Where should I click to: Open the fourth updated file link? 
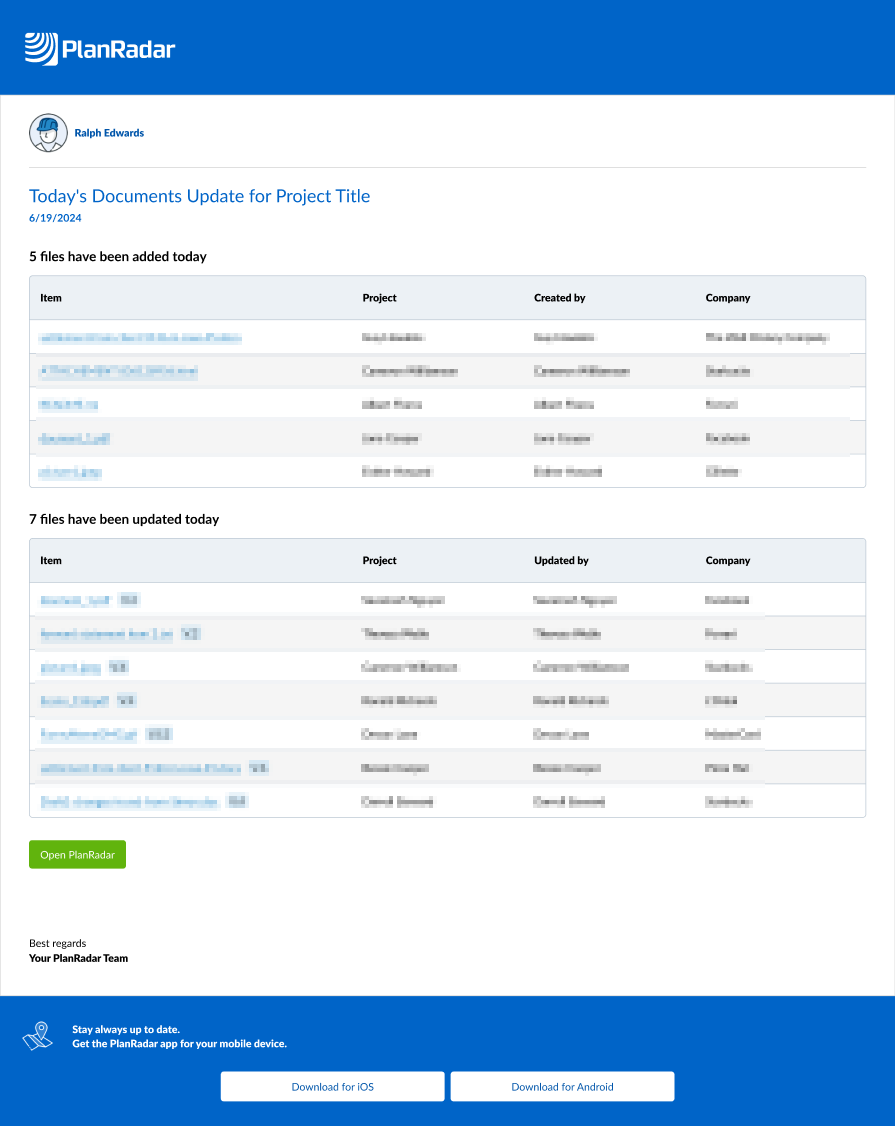(74, 700)
